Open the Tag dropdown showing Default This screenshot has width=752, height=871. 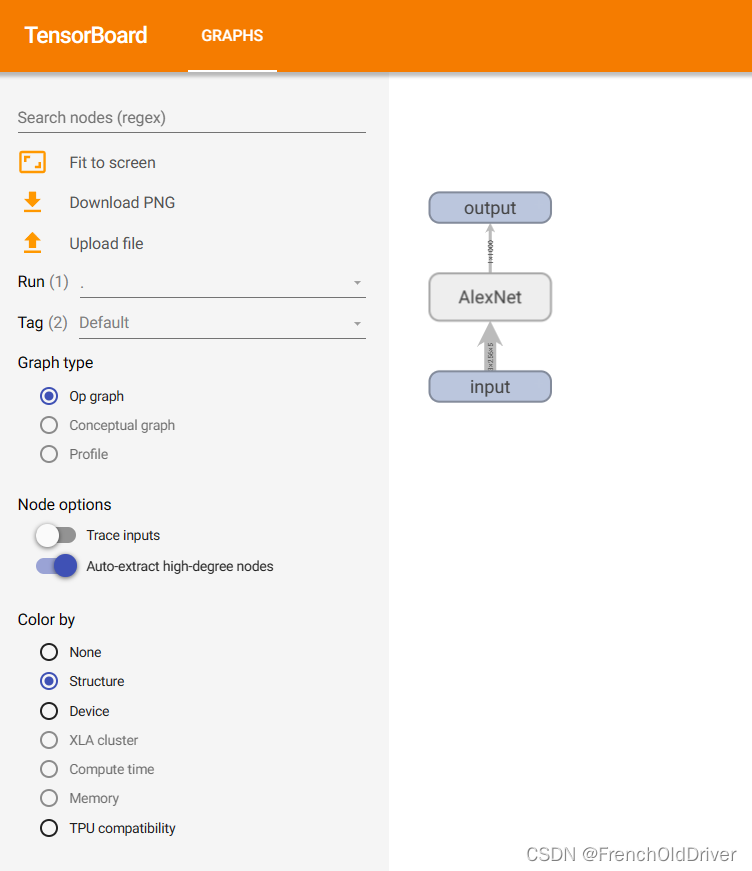click(222, 323)
